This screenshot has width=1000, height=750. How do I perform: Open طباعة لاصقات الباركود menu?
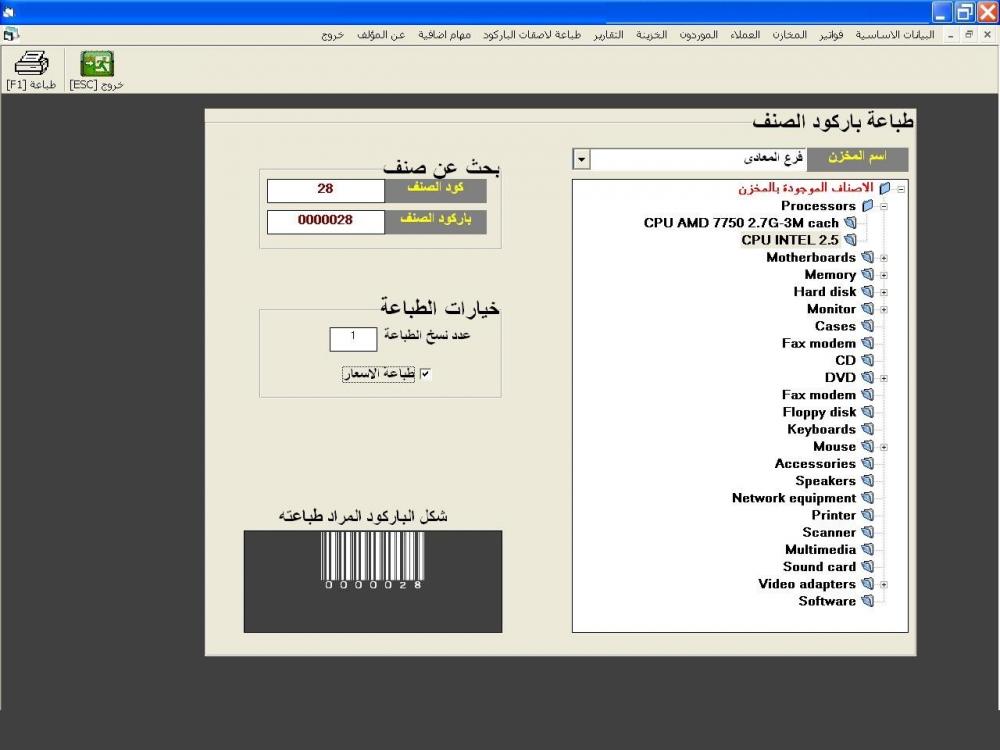click(x=532, y=34)
